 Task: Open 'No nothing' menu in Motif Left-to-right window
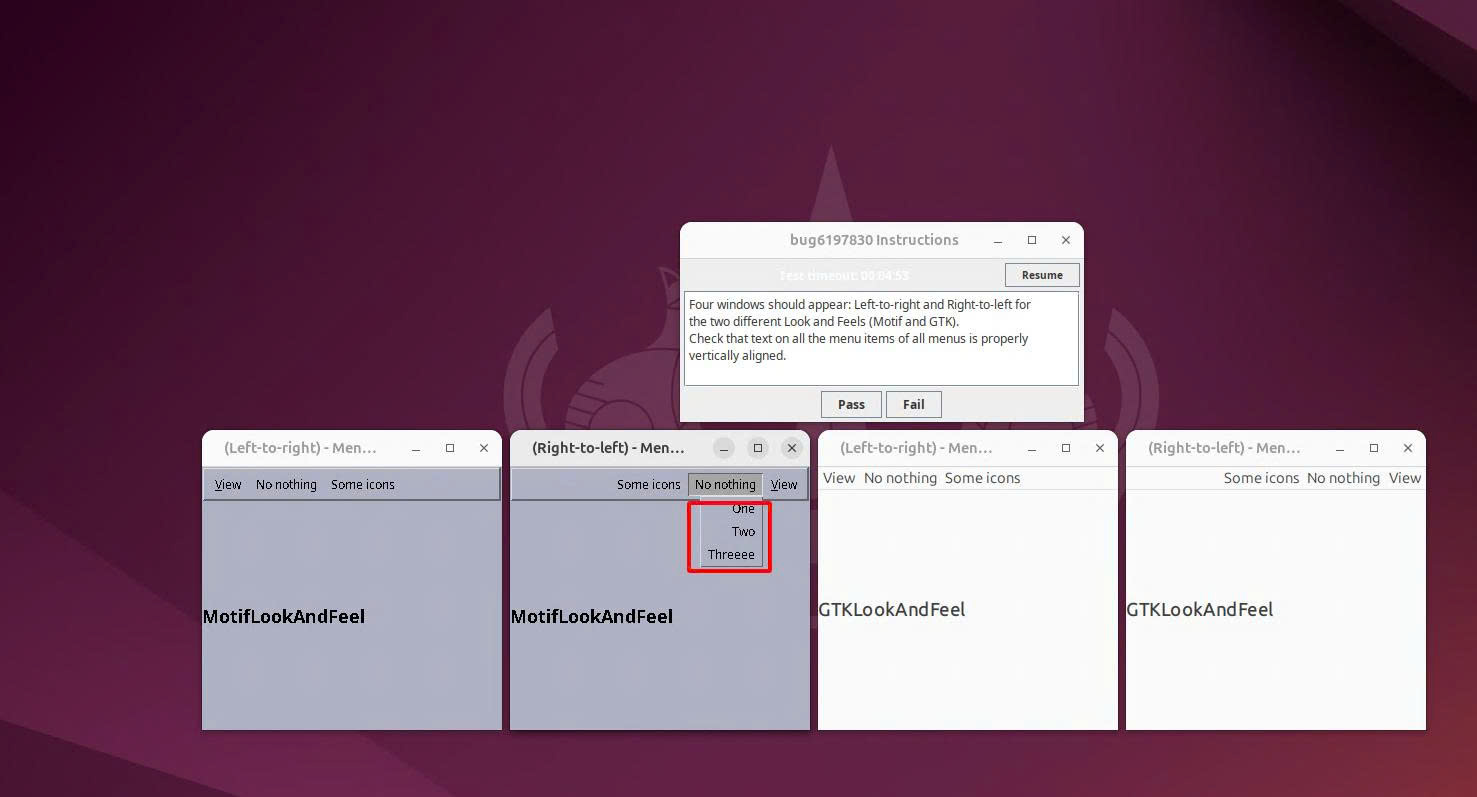tap(286, 485)
